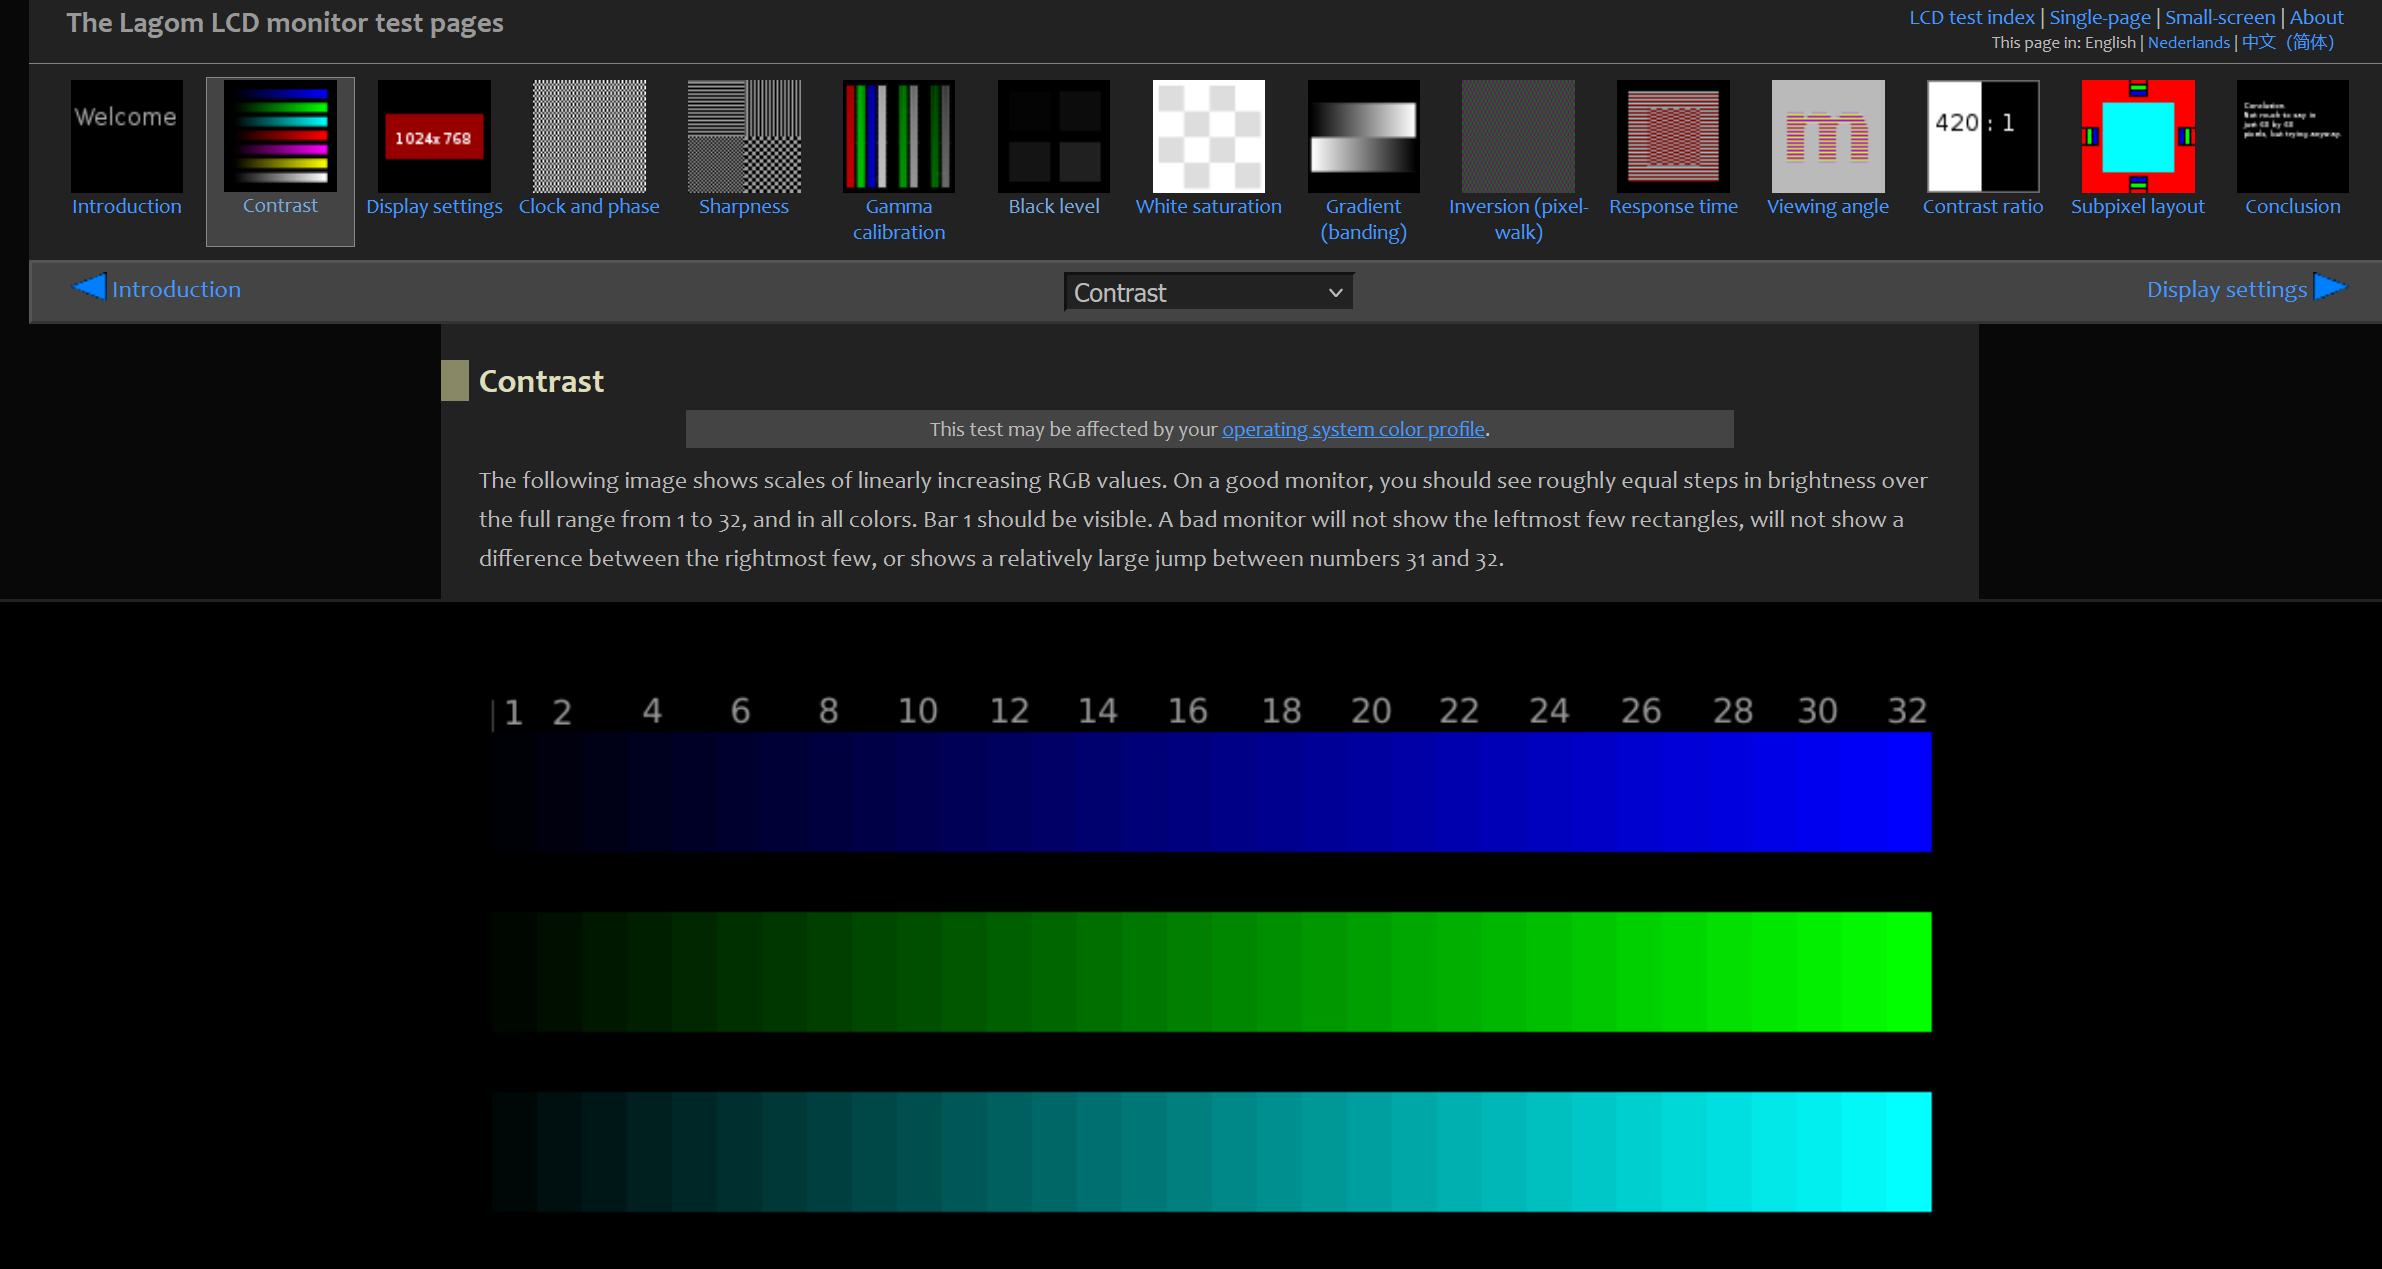Click the Introduction label under the Welcome thumbnail
The width and height of the screenshot is (2382, 1269).
pos(127,206)
